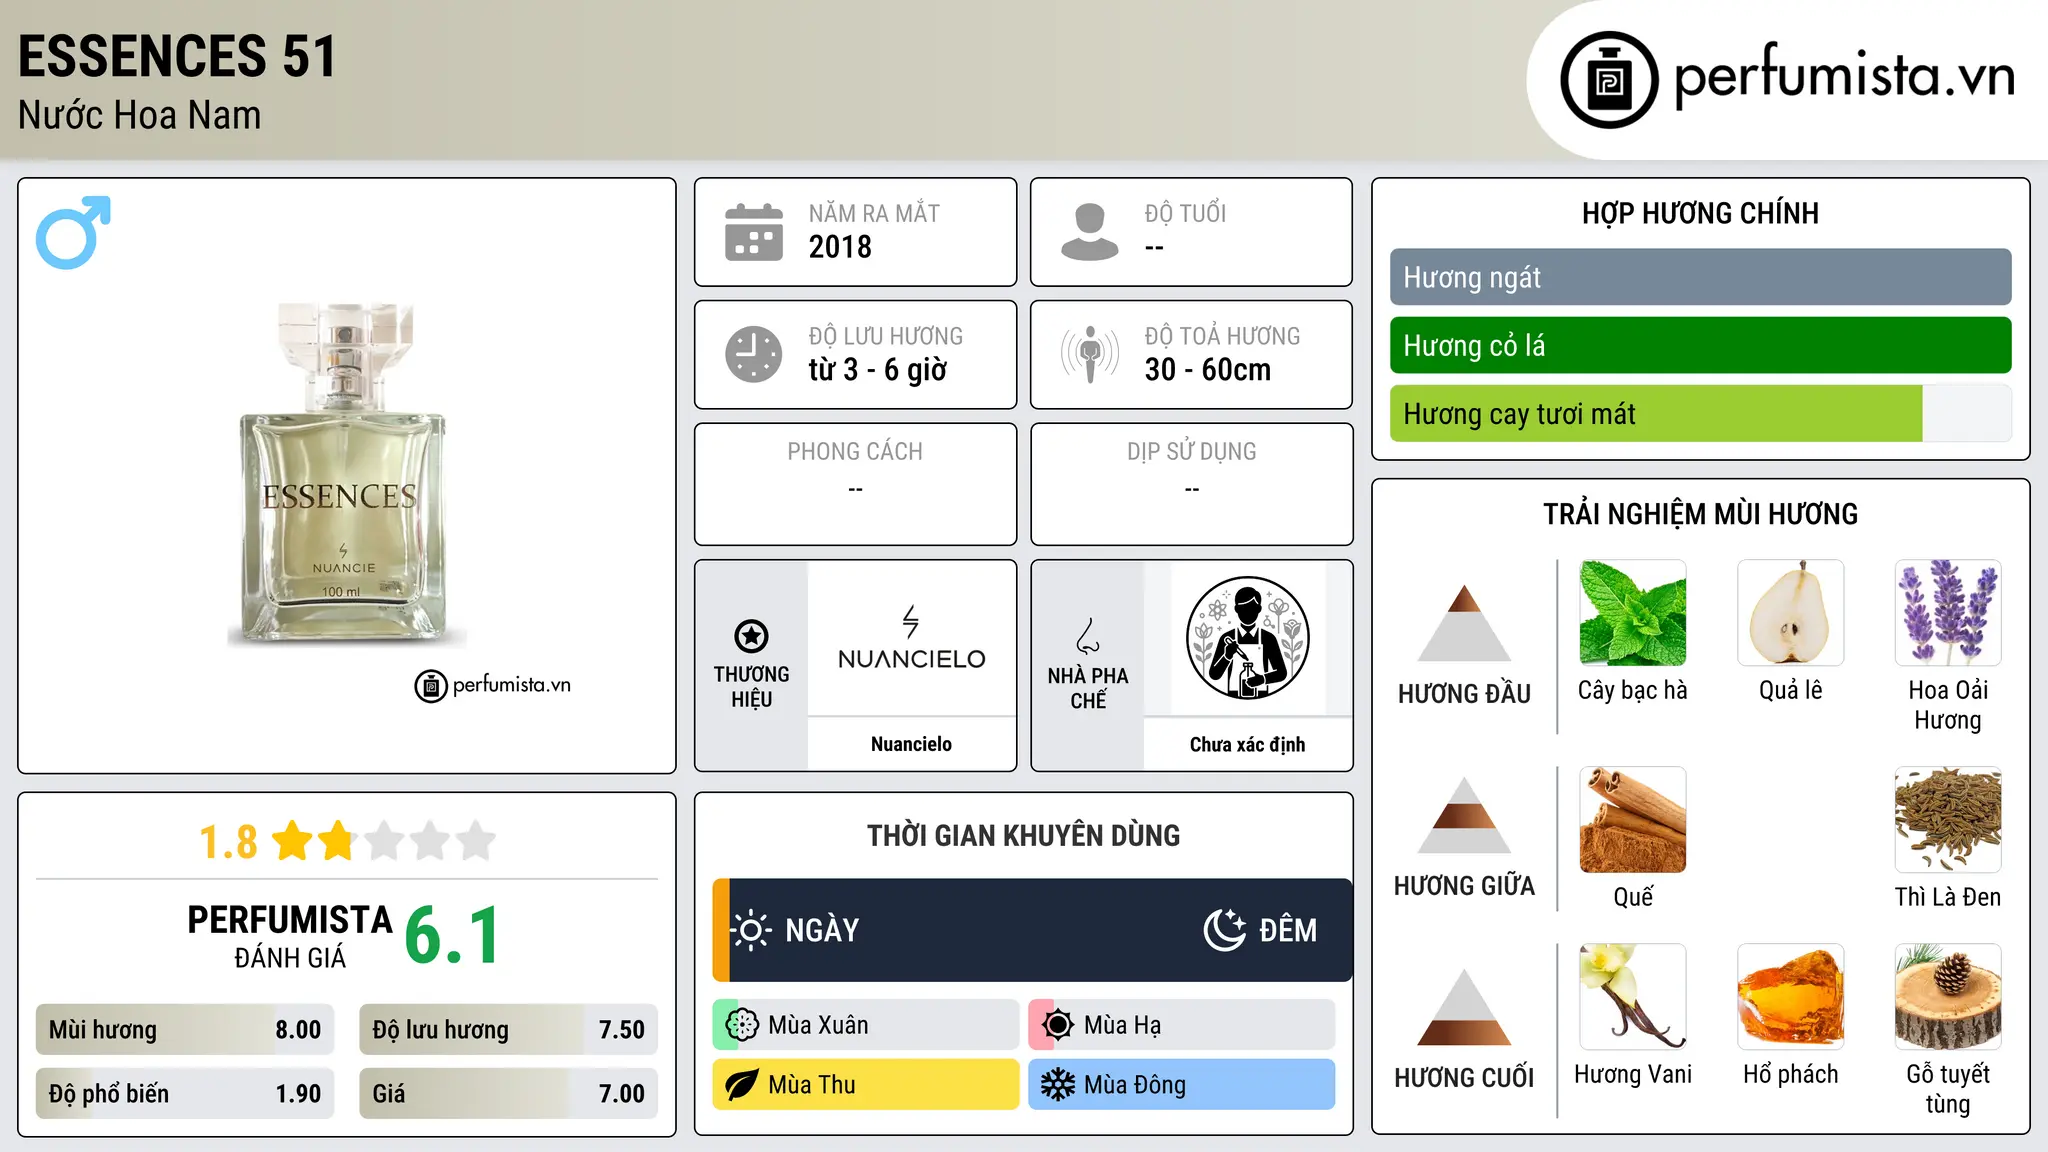2048x1152 pixels.
Task: Click the Nuancielo brand name label
Action: coord(911,744)
